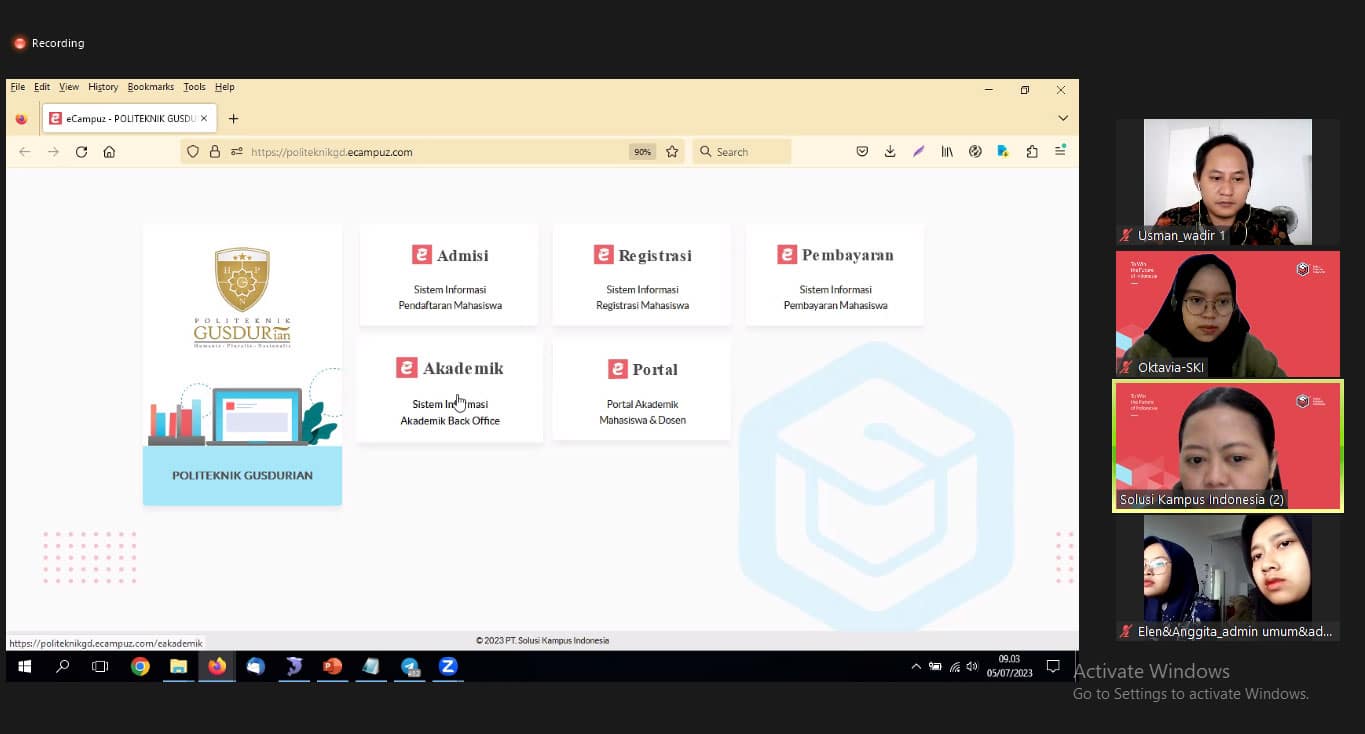Open the Windows Start menu

tap(25, 667)
